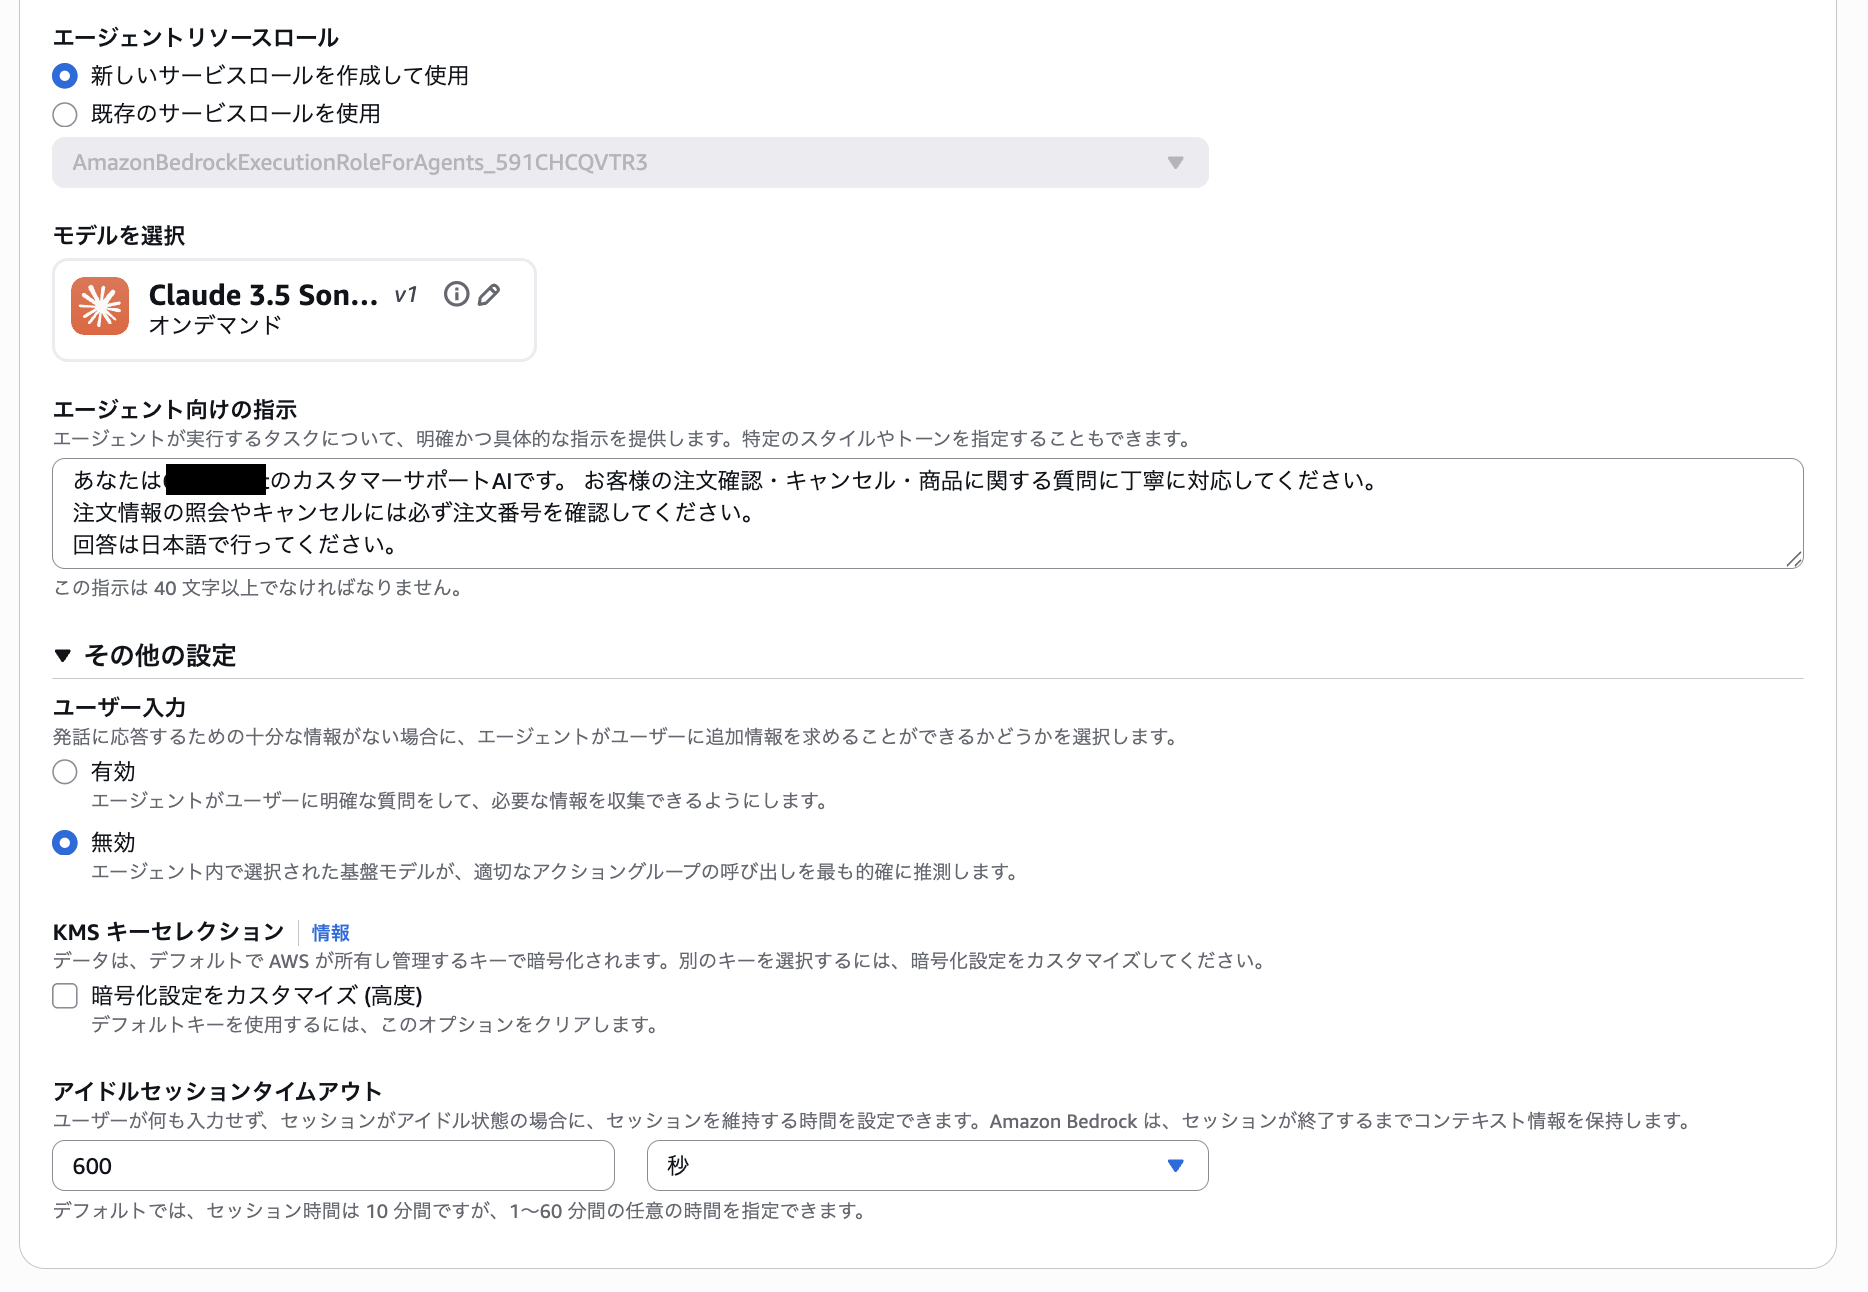
Task: Click the pencil icon to change the model
Action: 489,294
